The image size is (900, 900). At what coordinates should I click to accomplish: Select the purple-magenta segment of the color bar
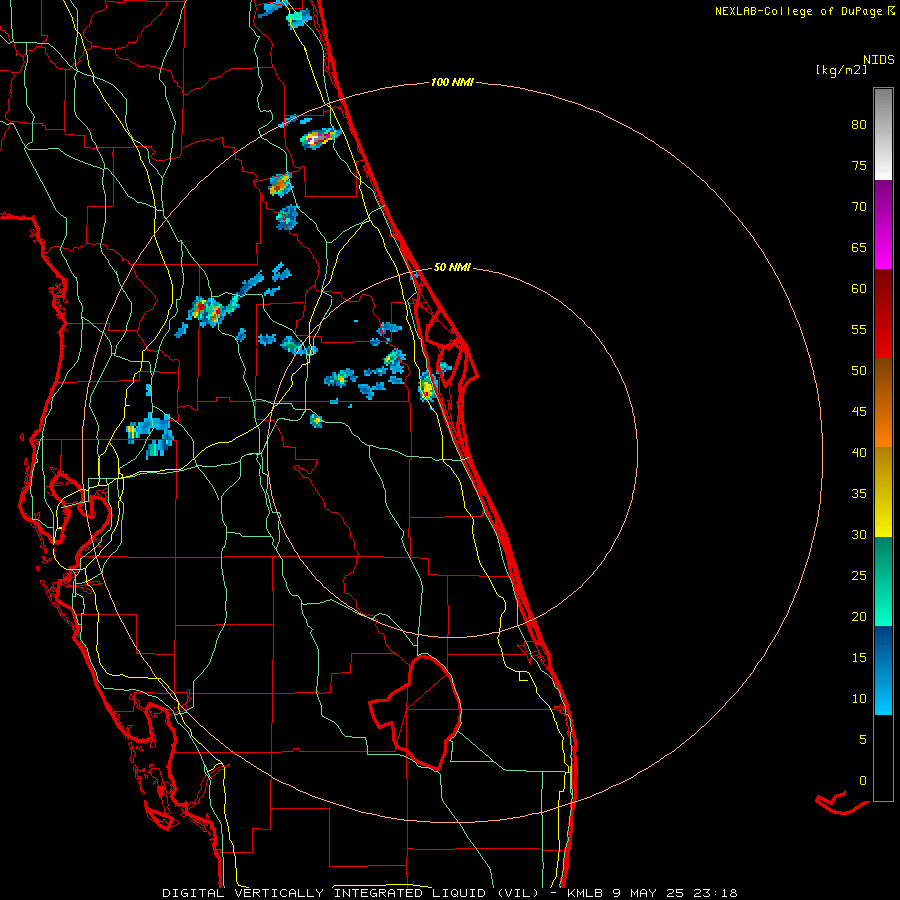(883, 224)
